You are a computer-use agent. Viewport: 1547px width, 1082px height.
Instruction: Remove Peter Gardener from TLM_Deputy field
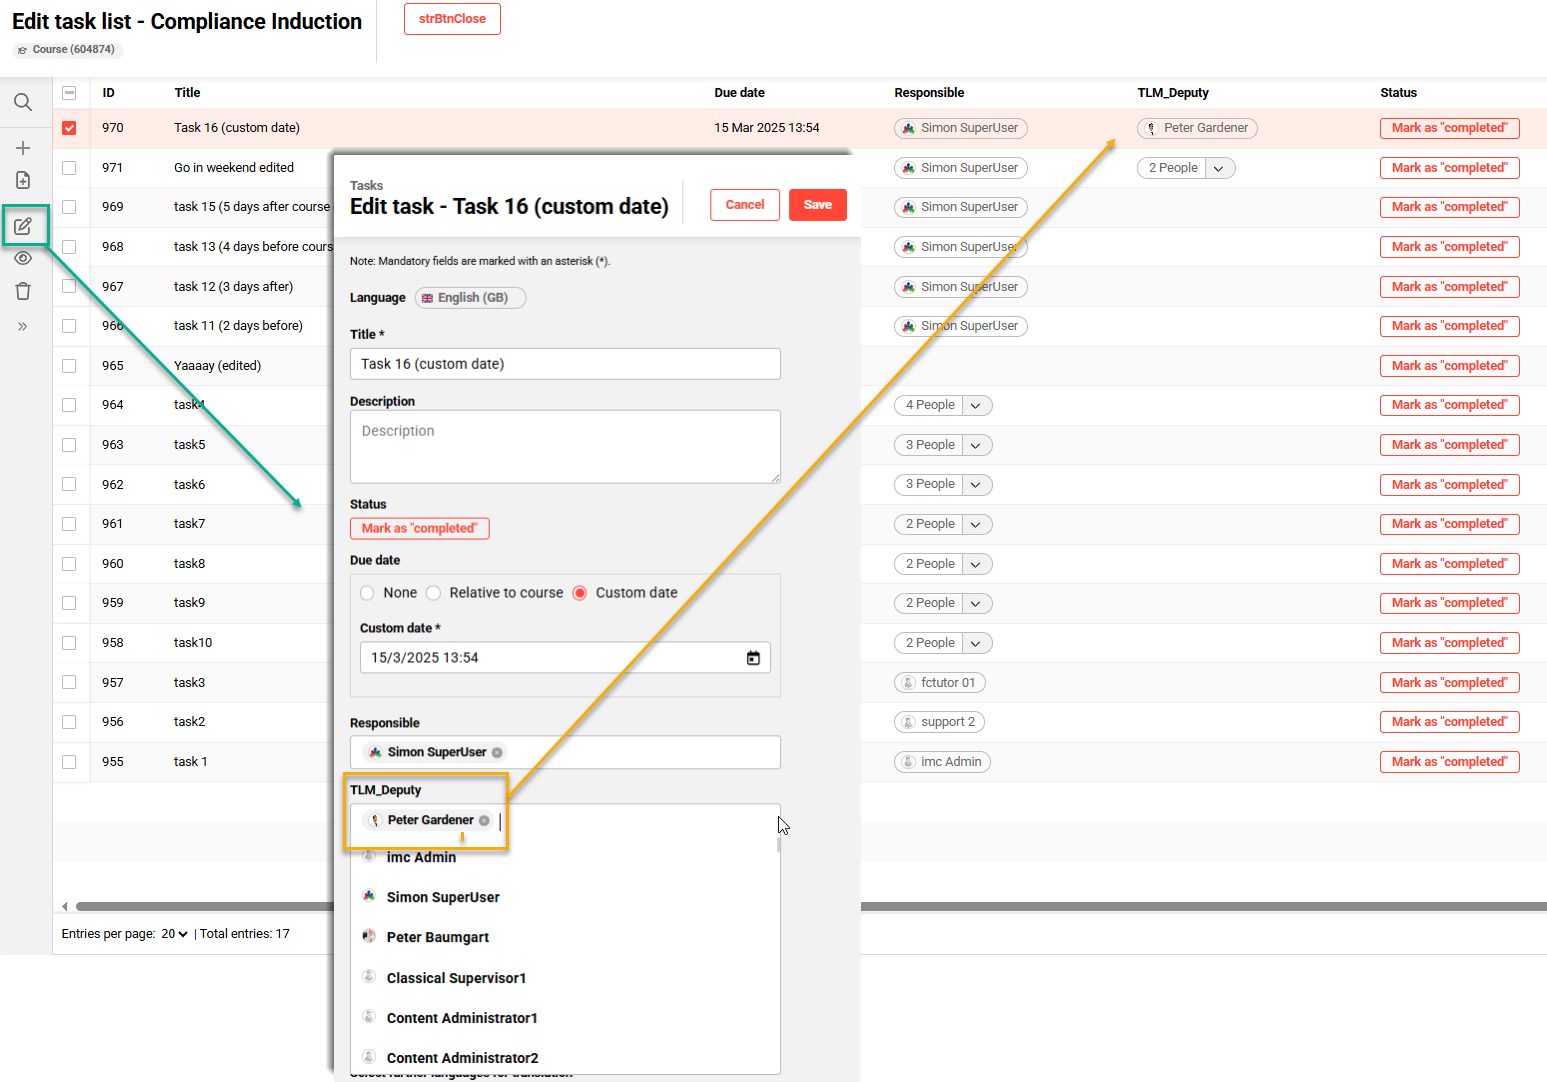click(484, 820)
